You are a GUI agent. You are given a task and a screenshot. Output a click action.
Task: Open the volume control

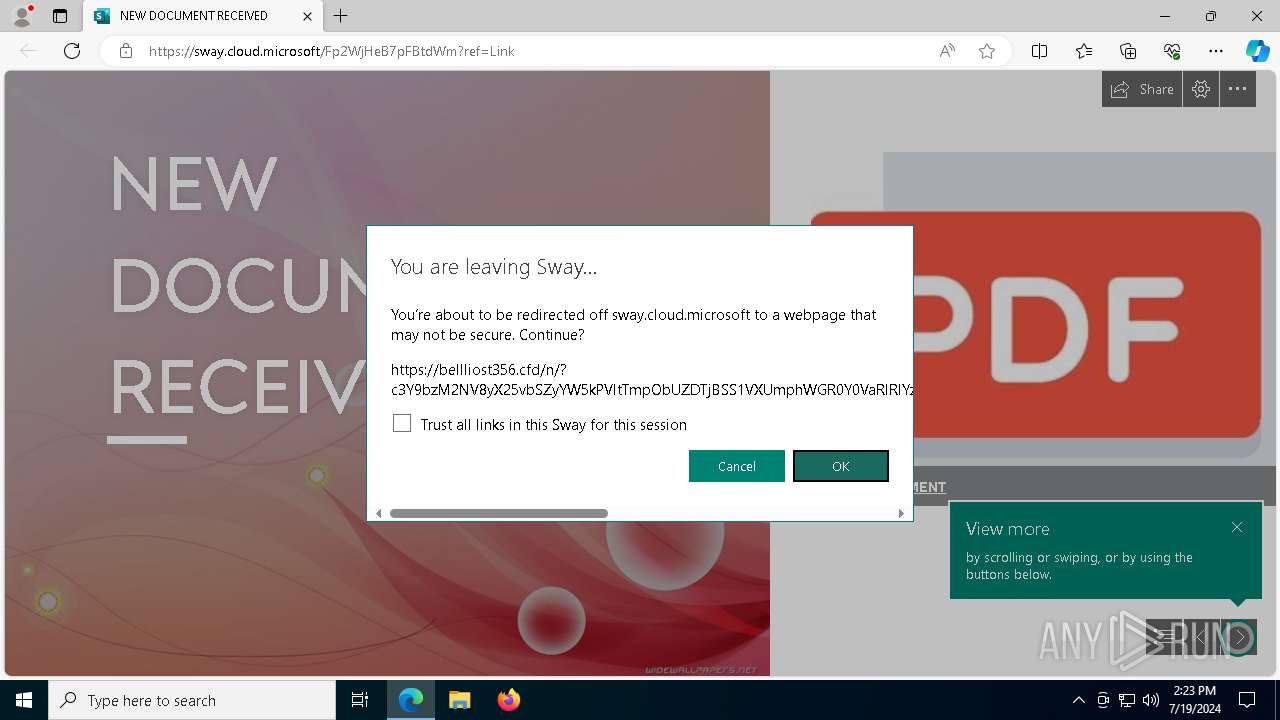click(1151, 700)
